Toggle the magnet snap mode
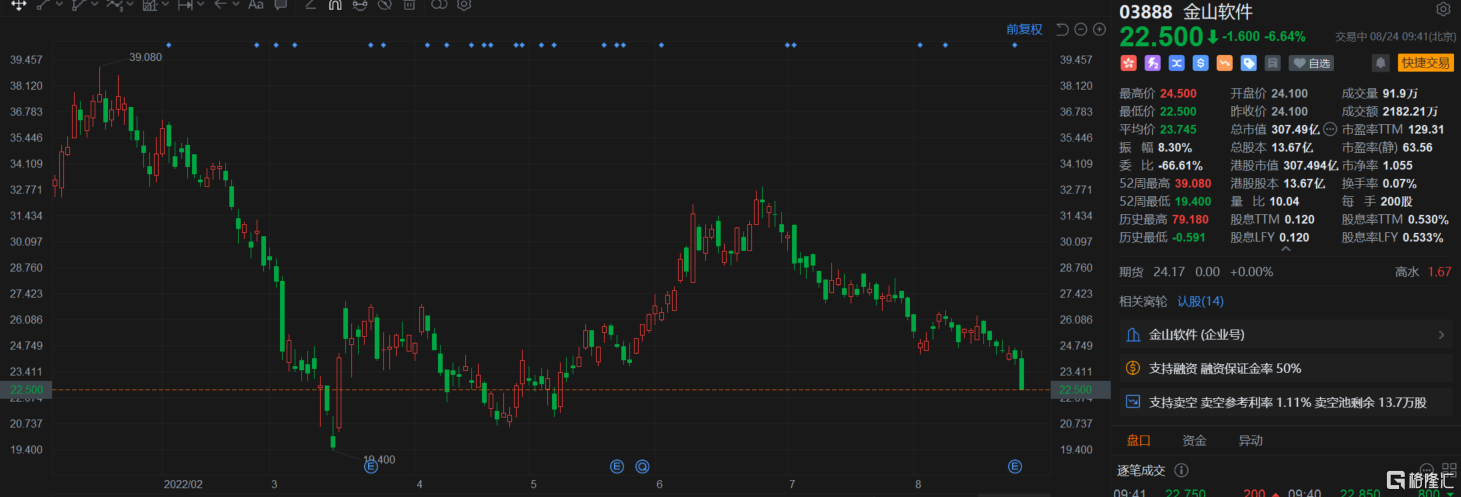Screen dimensions: 1461x497 click(x=335, y=5)
